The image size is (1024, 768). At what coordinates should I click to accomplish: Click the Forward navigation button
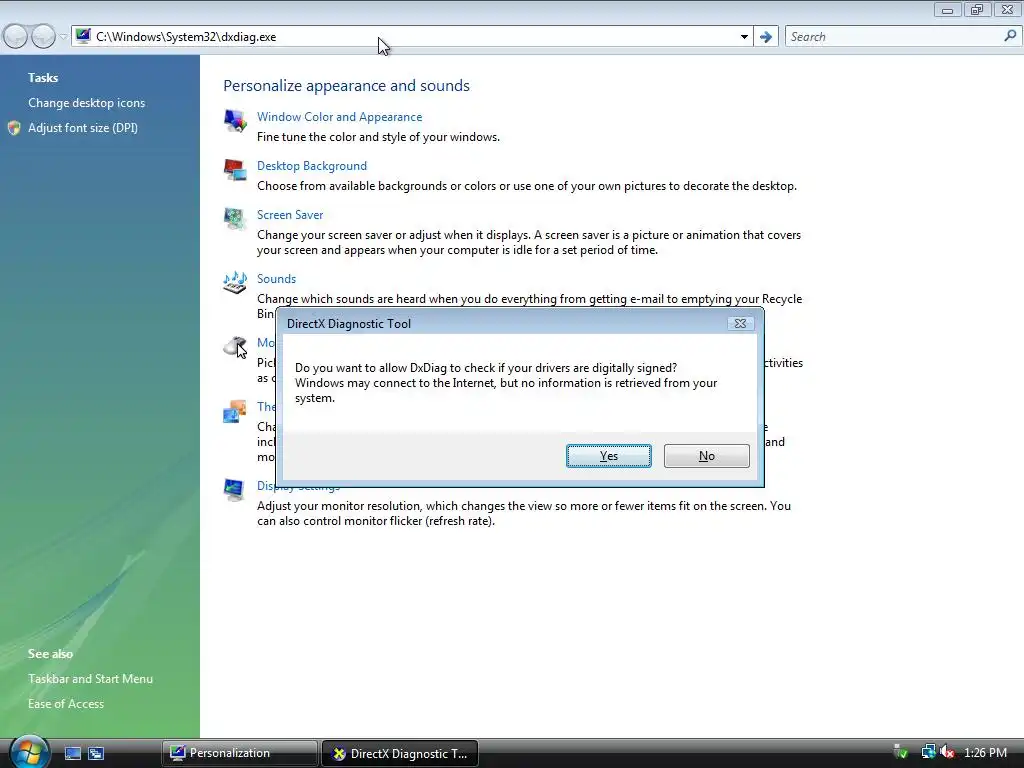43,37
